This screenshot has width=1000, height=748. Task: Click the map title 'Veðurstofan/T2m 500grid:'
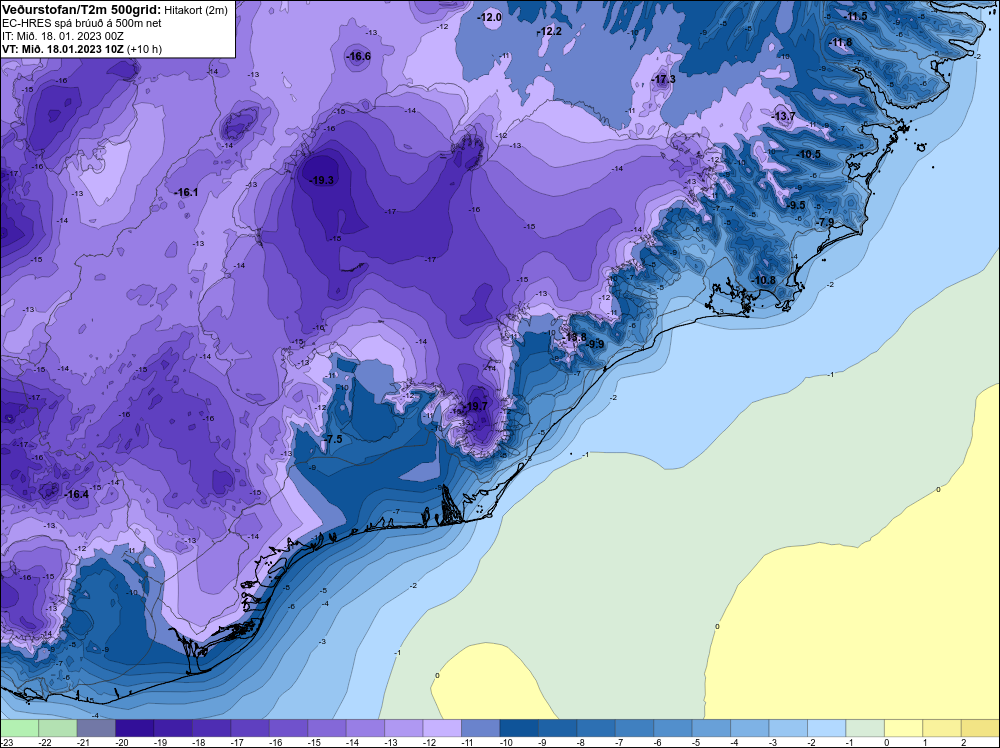(81, 10)
